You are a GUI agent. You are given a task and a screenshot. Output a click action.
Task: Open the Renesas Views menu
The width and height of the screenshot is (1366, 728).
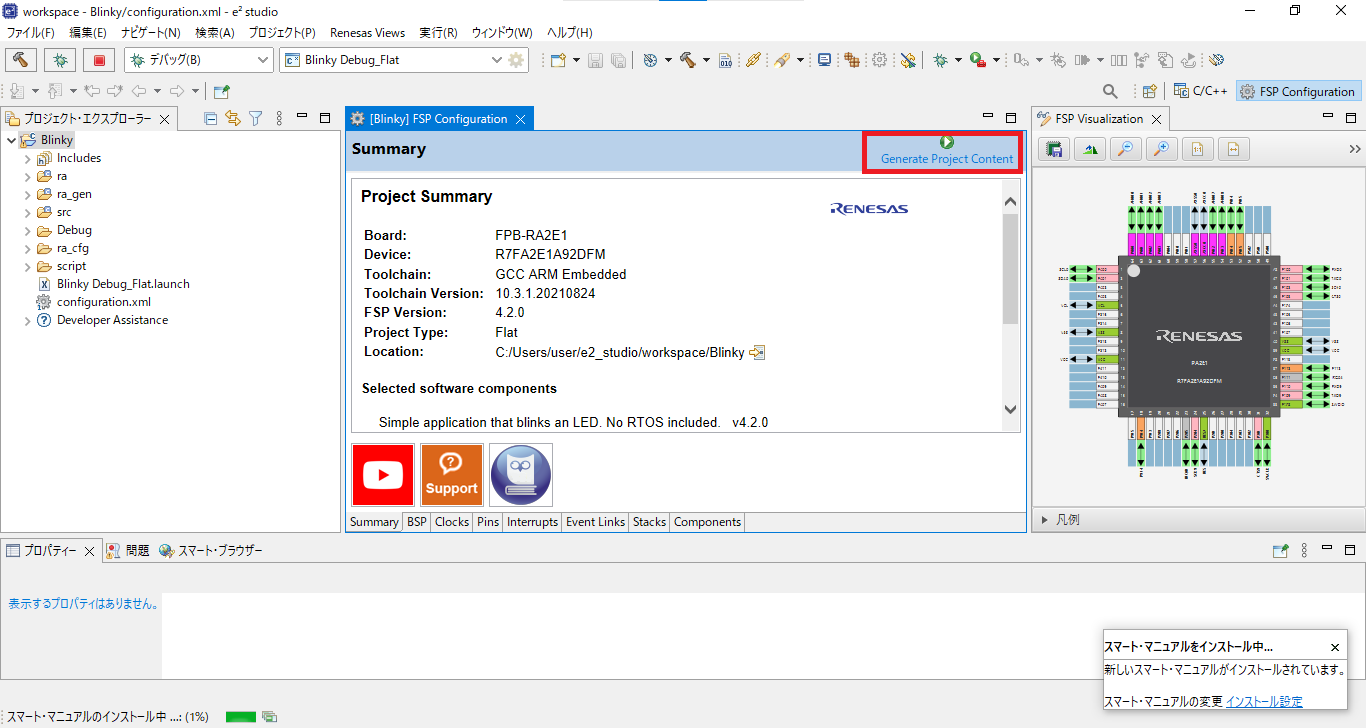367,33
